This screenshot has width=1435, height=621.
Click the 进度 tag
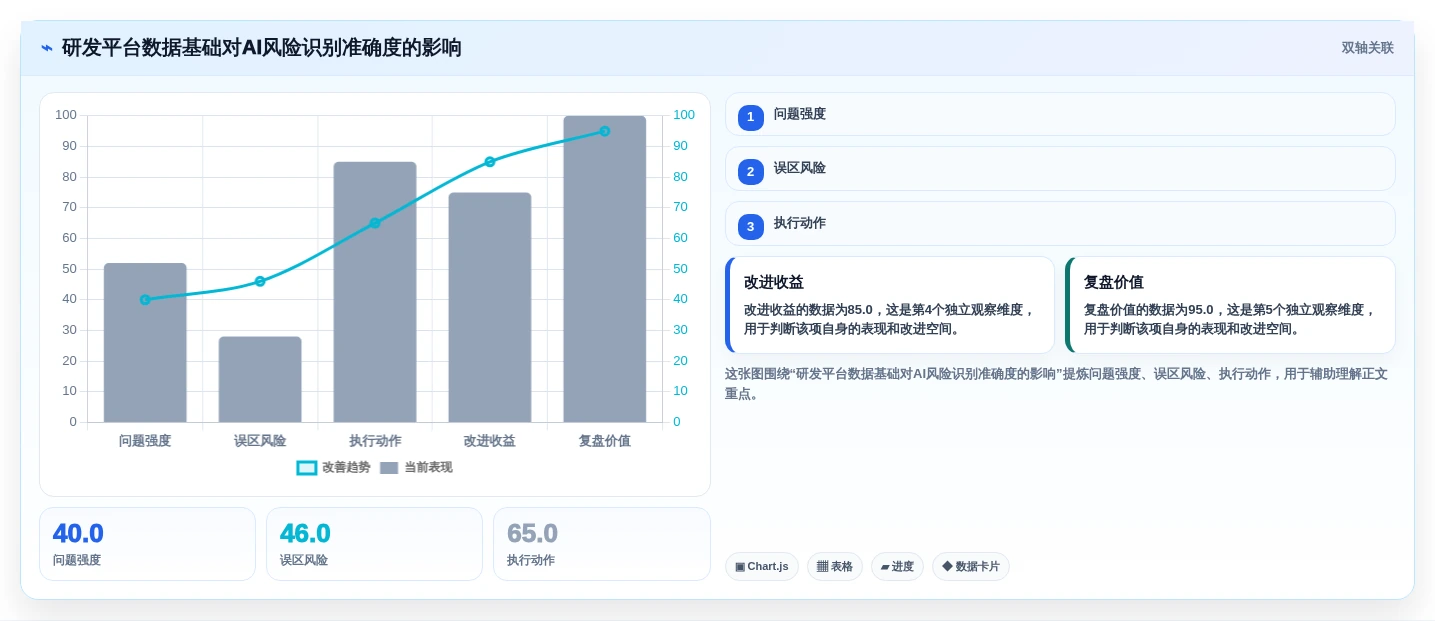(x=897, y=566)
